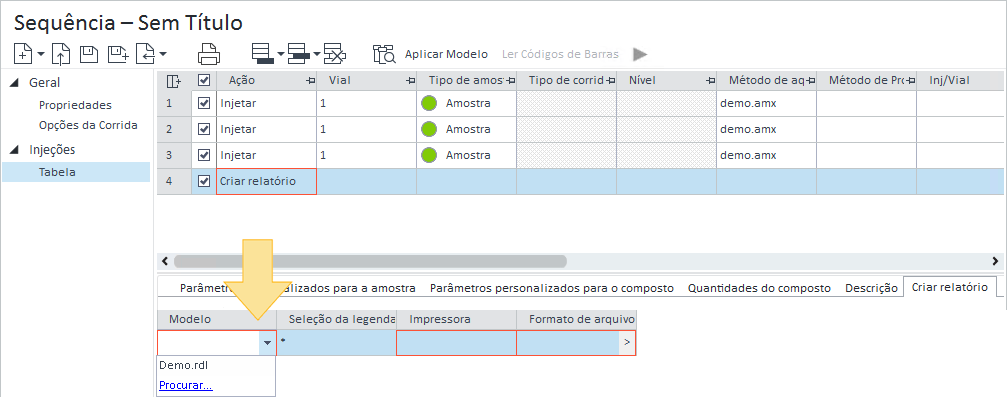1007x397 pixels.
Task: Collapse the Injeções tree section
Action: tap(15, 150)
